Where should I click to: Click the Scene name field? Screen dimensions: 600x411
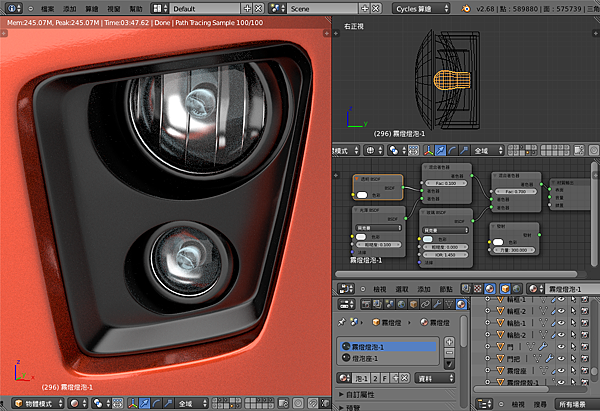(x=323, y=8)
